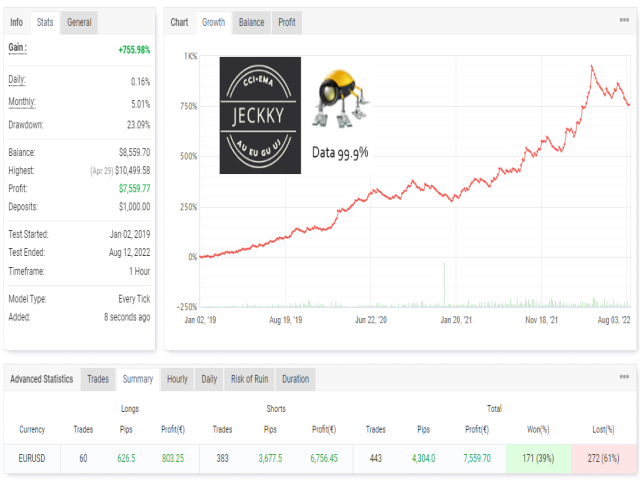Click the Lost(%) column header
640x480 pixels.
[x=603, y=429]
